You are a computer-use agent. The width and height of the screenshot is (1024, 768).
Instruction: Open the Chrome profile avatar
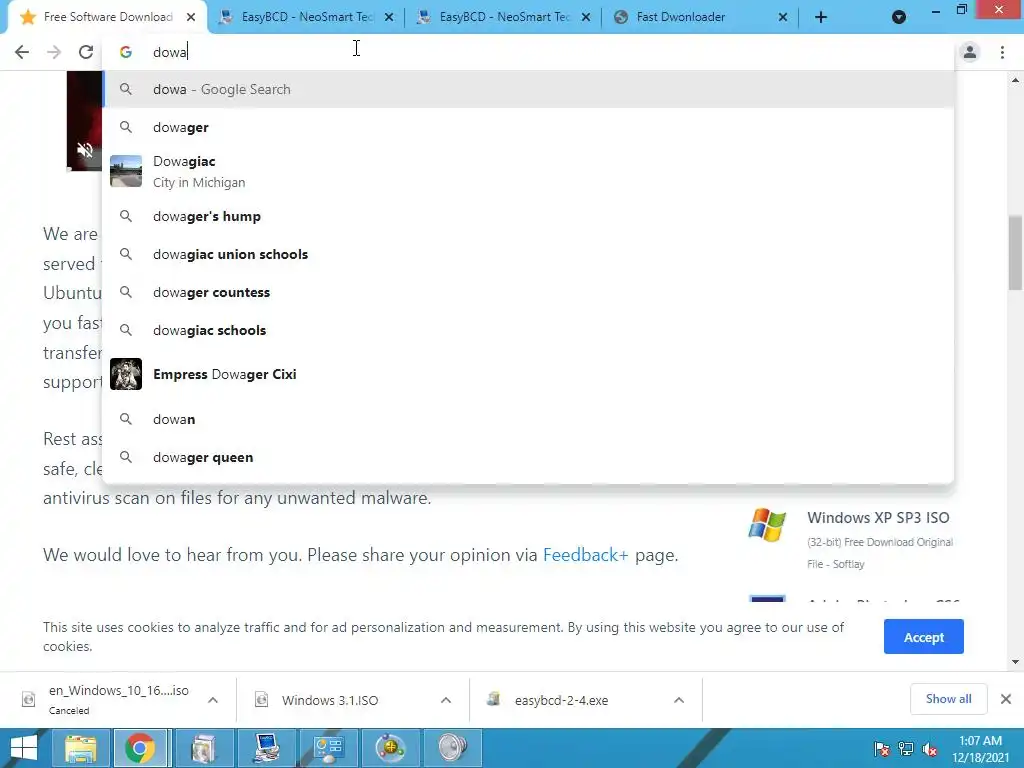point(970,52)
